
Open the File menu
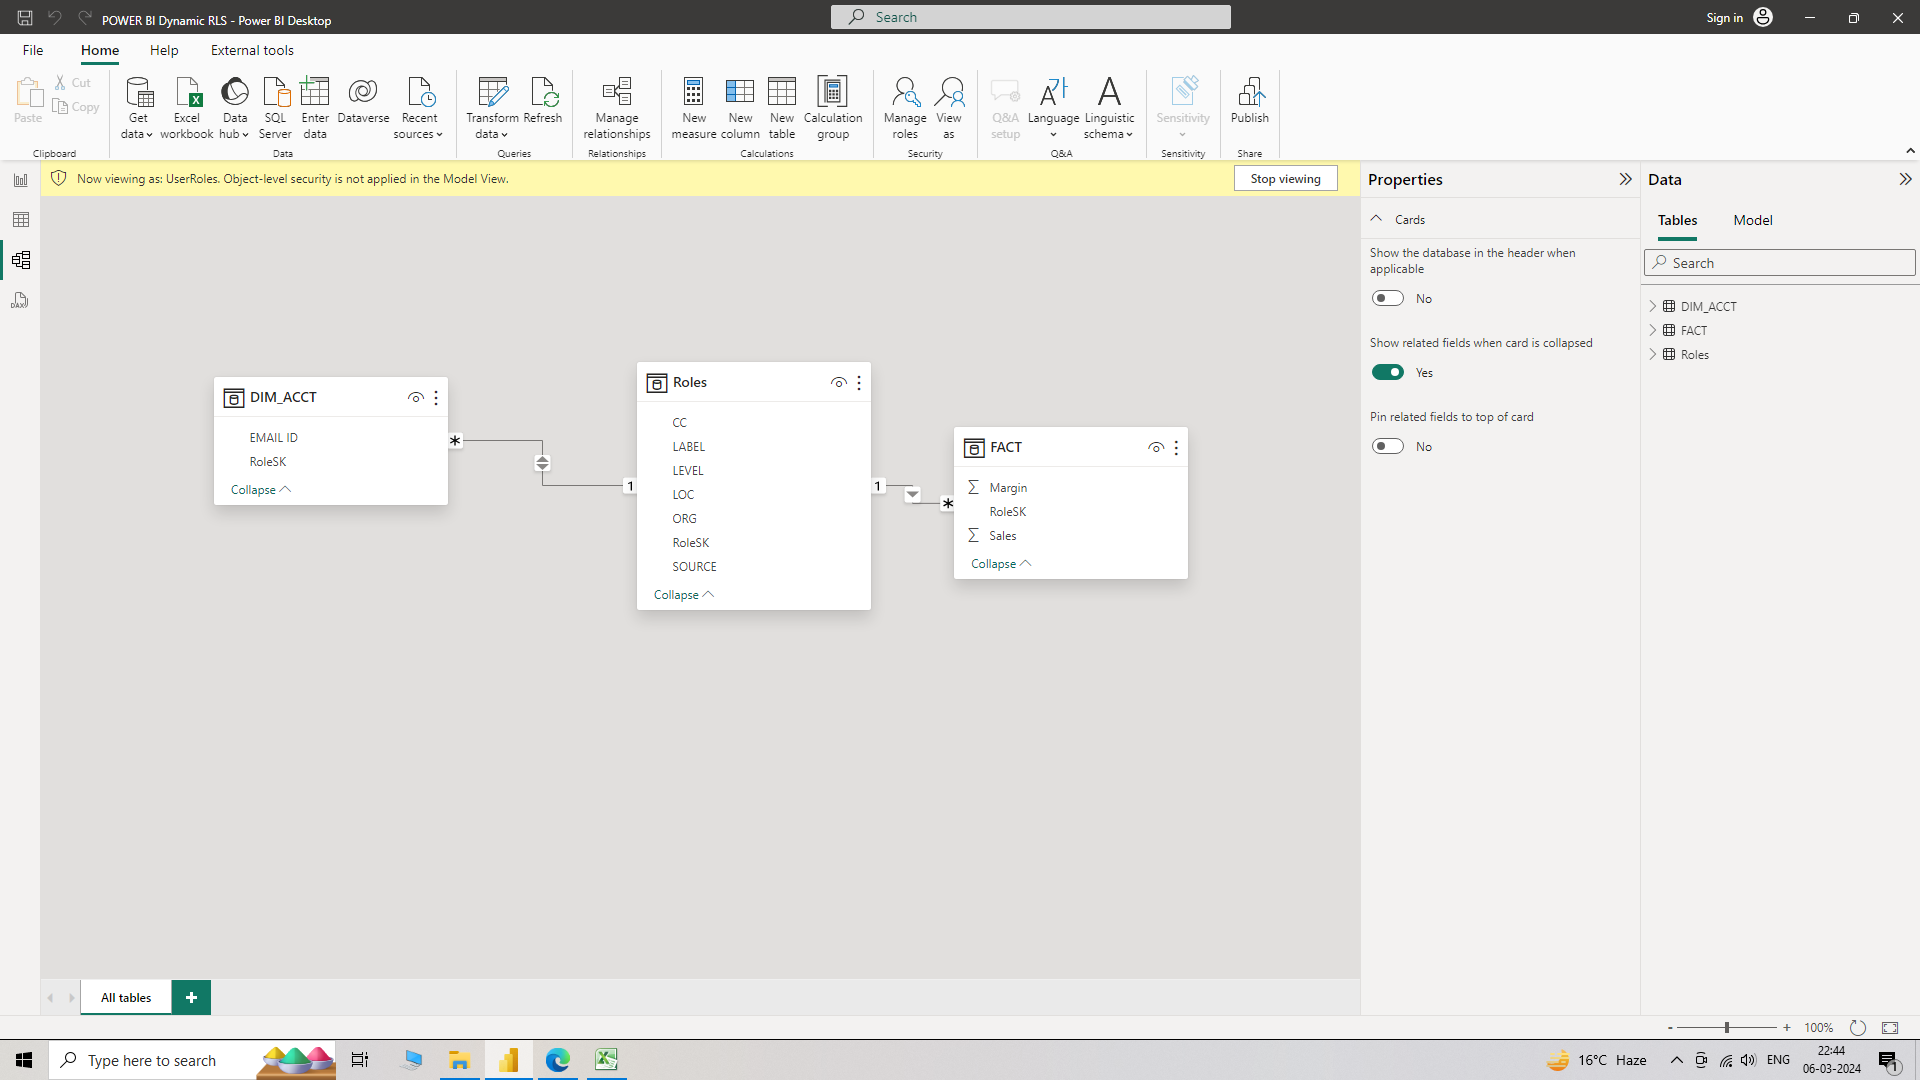[x=33, y=50]
